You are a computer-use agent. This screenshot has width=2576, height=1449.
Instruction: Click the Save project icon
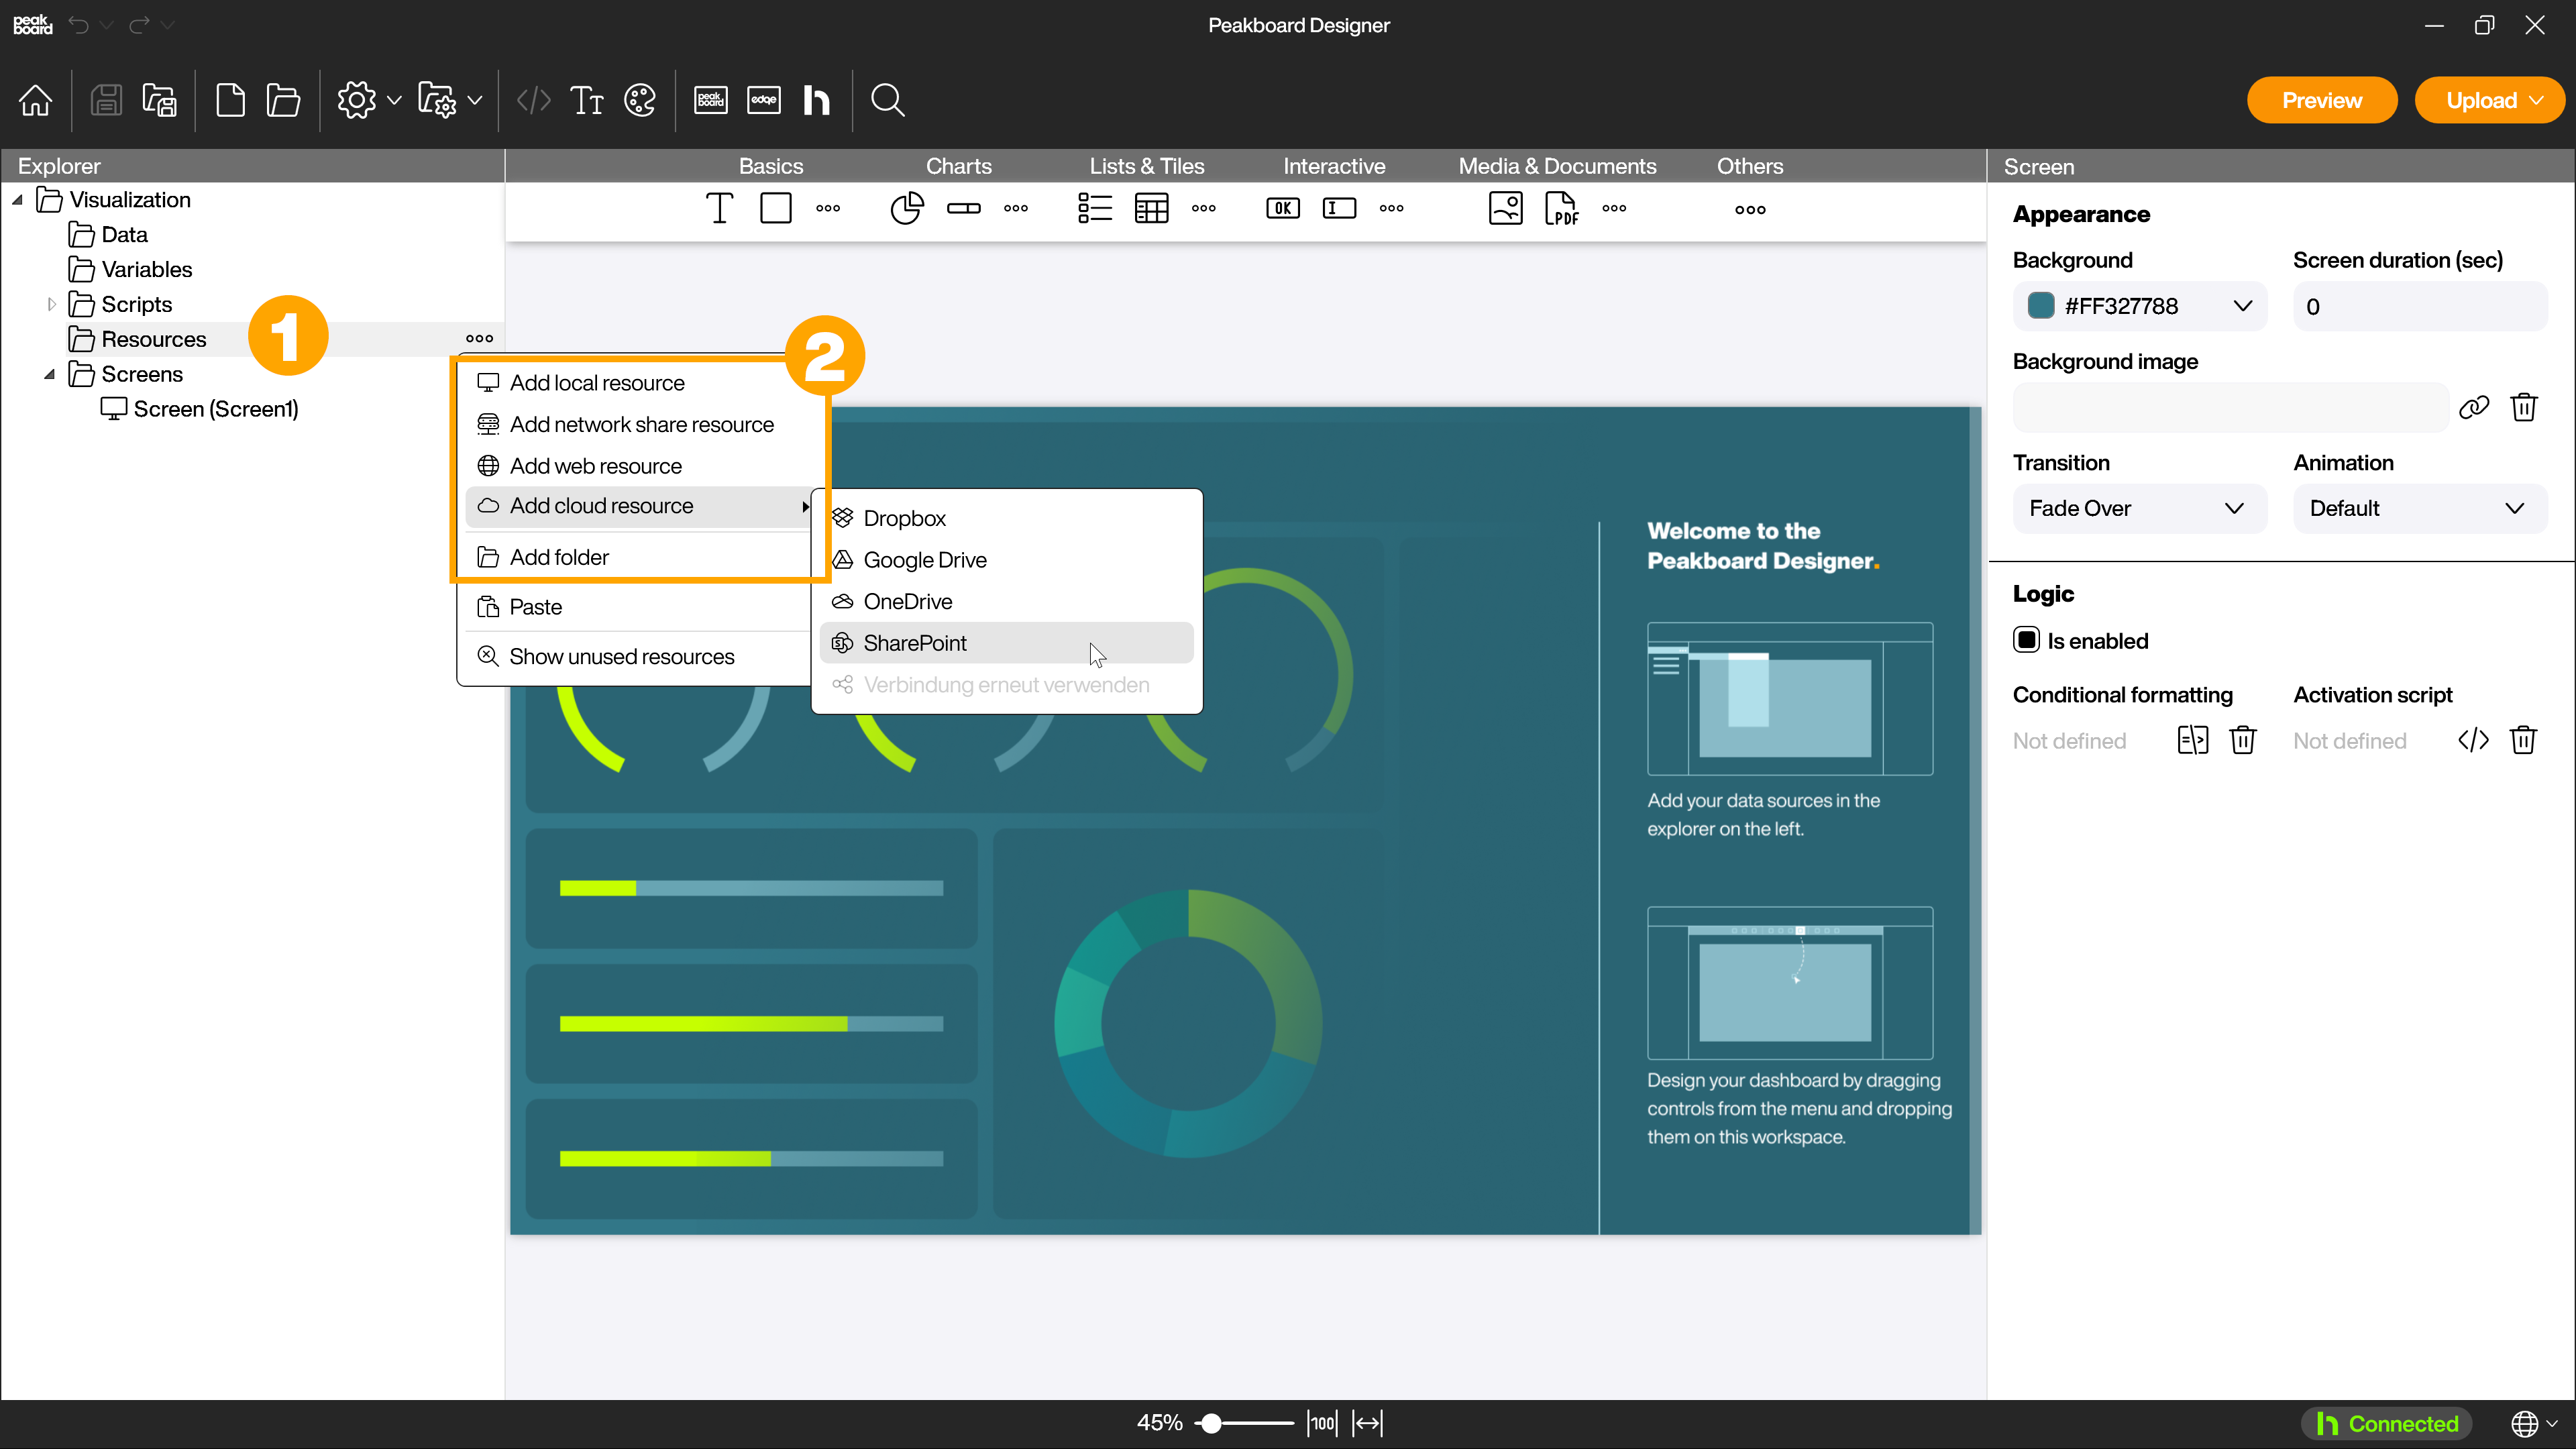(106, 100)
